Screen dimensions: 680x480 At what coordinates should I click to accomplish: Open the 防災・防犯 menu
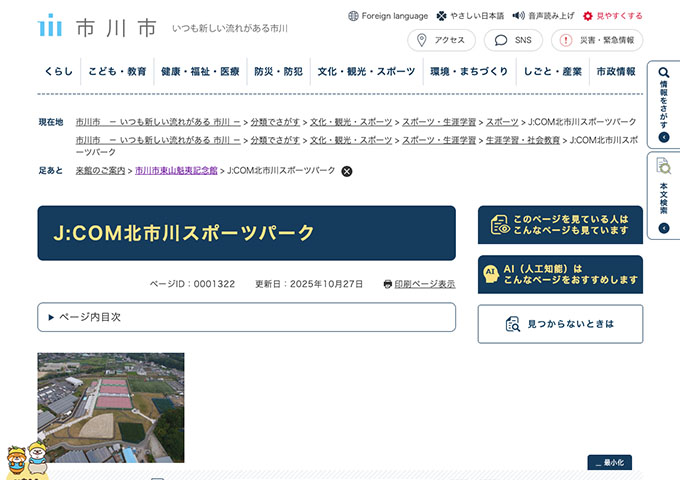(x=278, y=72)
